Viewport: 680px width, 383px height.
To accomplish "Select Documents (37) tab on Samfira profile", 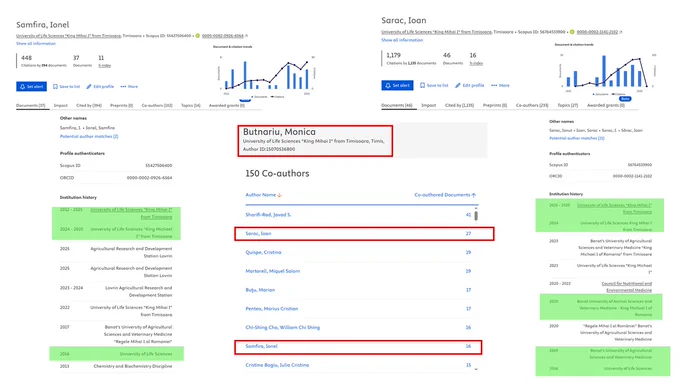I will pyautogui.click(x=31, y=105).
